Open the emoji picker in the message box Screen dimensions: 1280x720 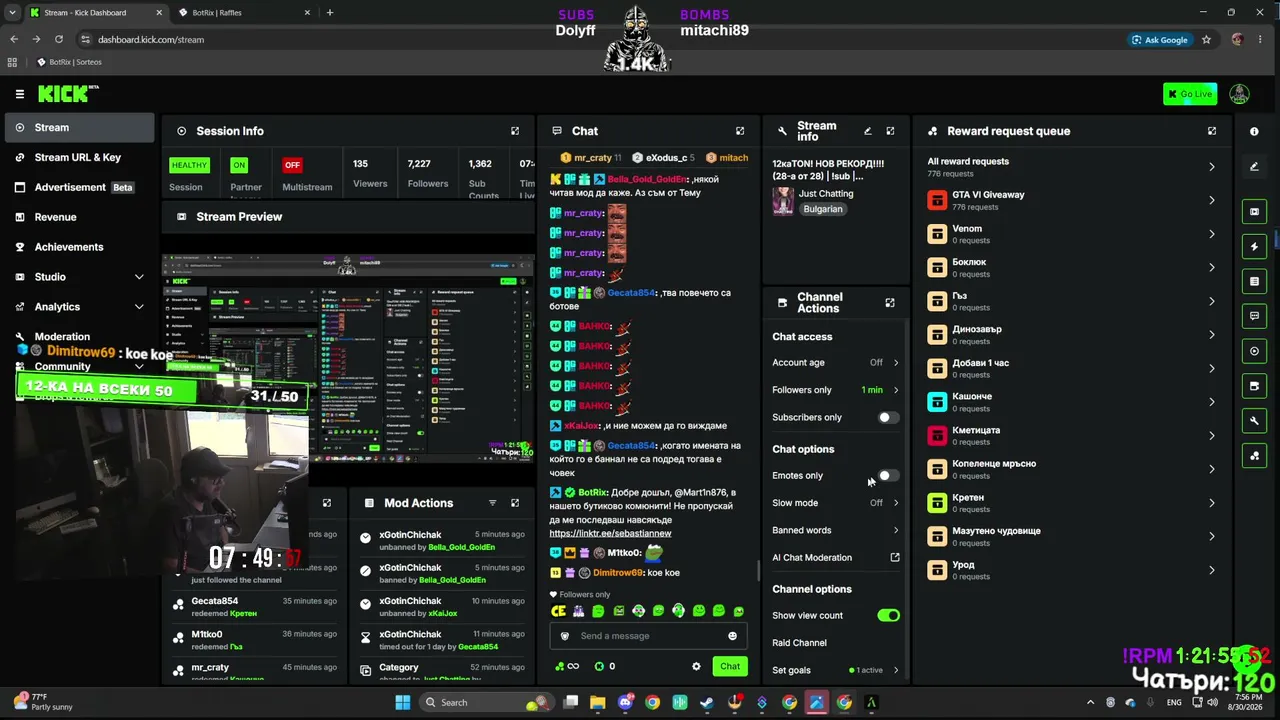click(732, 636)
